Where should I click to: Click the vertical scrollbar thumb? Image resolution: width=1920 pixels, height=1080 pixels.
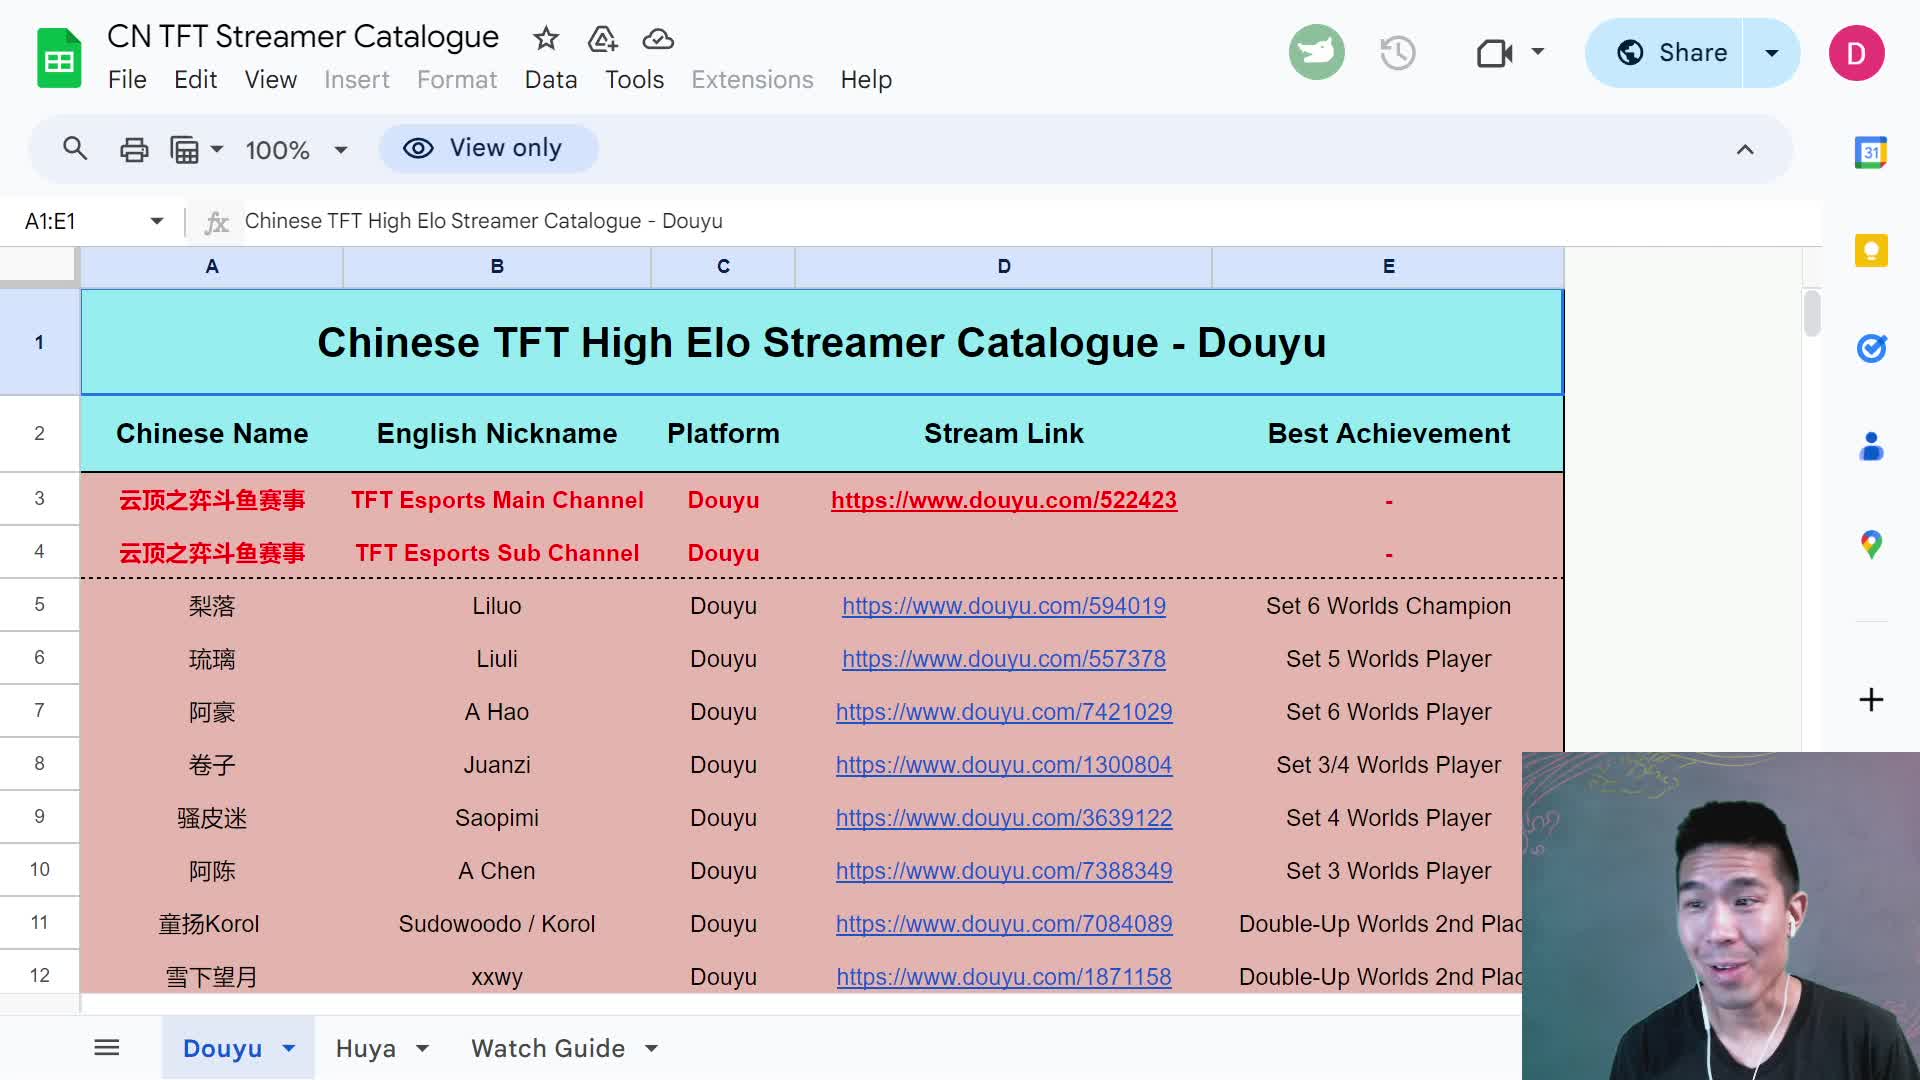(1811, 313)
